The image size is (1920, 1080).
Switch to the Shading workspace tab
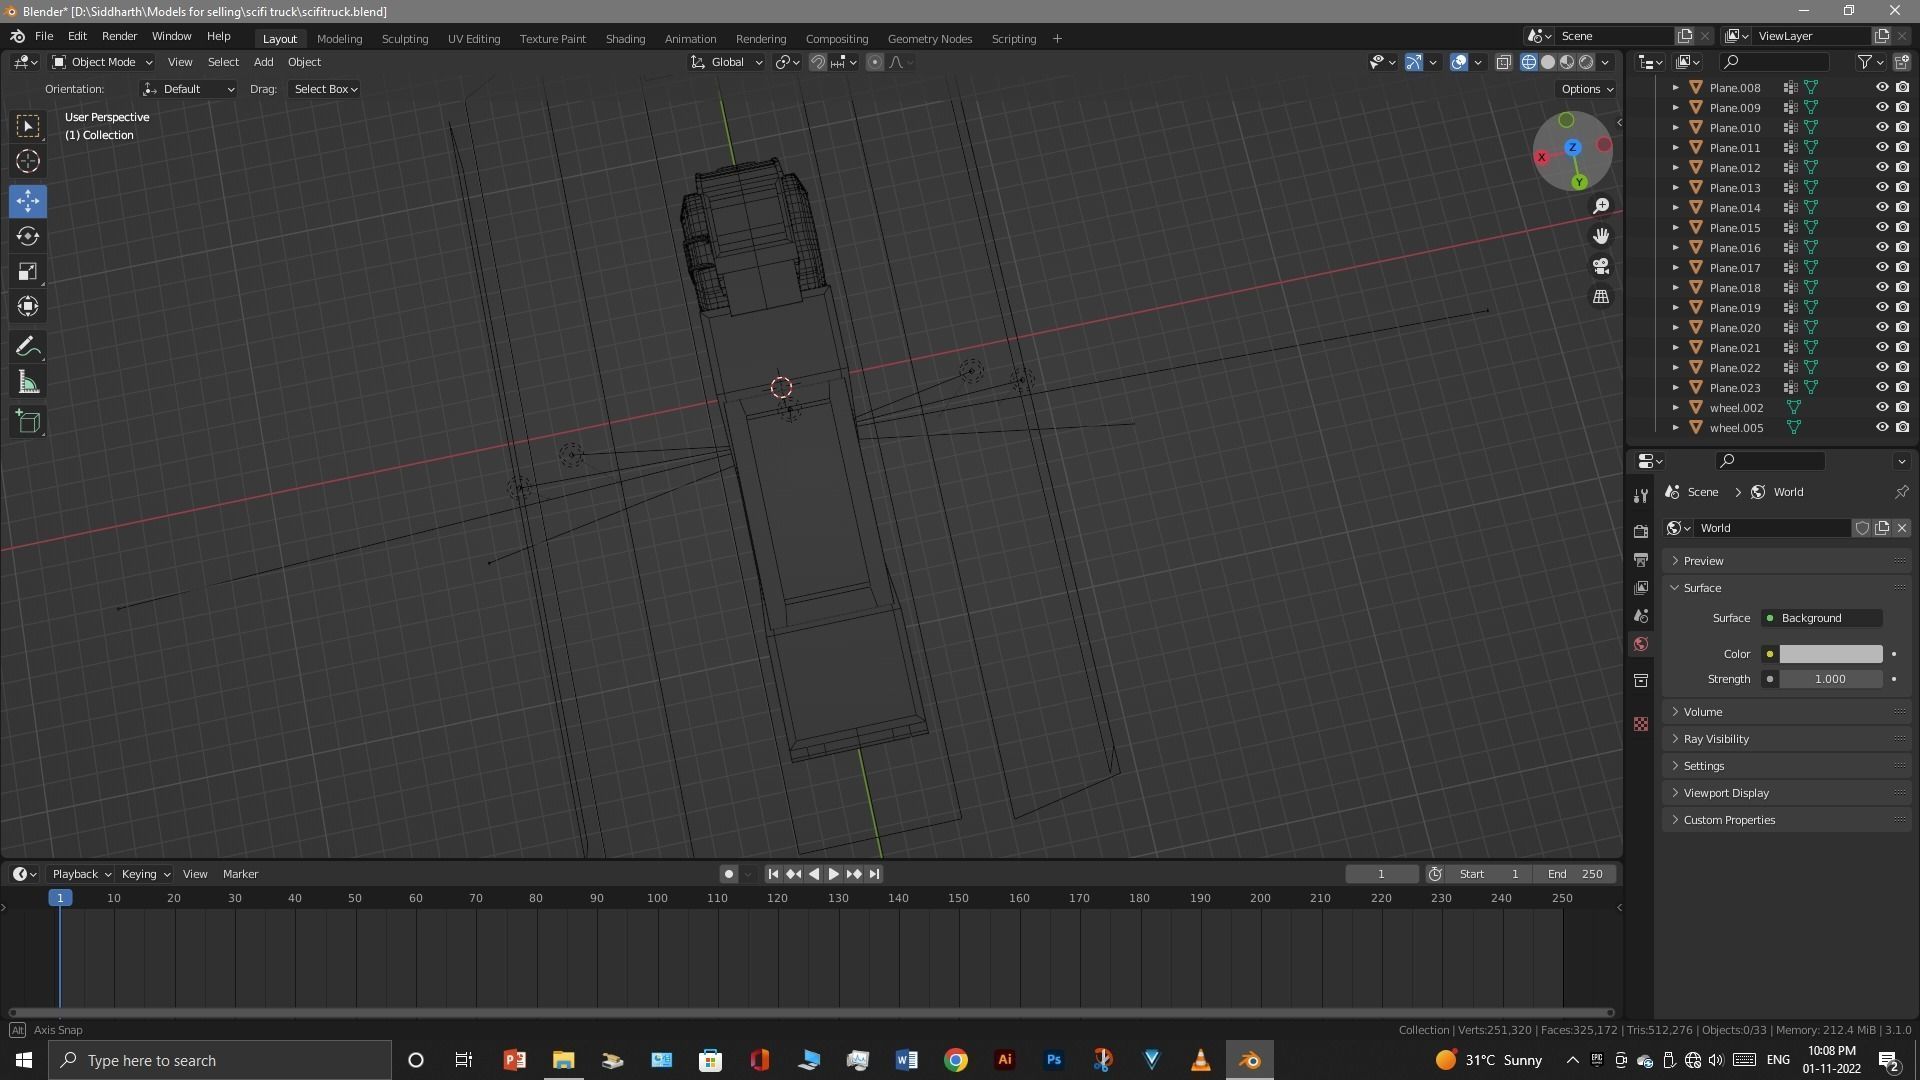click(x=625, y=38)
